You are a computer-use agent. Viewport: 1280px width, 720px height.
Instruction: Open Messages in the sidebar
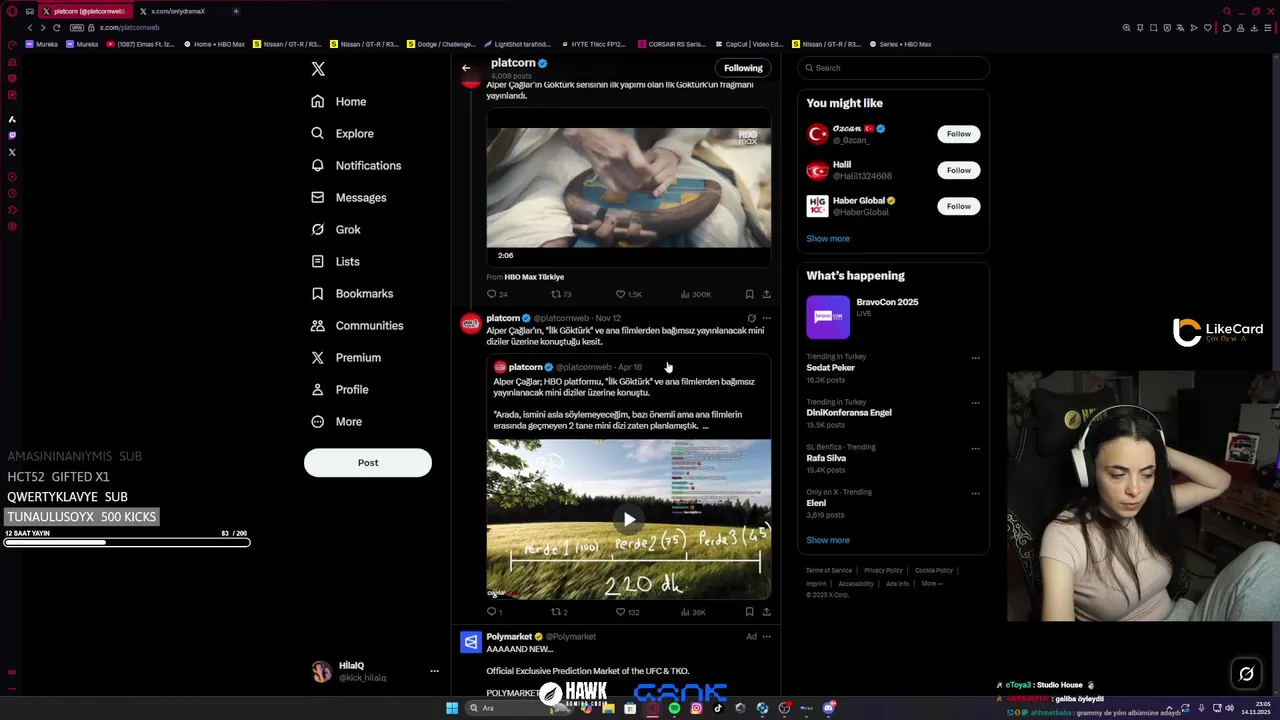pos(348,198)
